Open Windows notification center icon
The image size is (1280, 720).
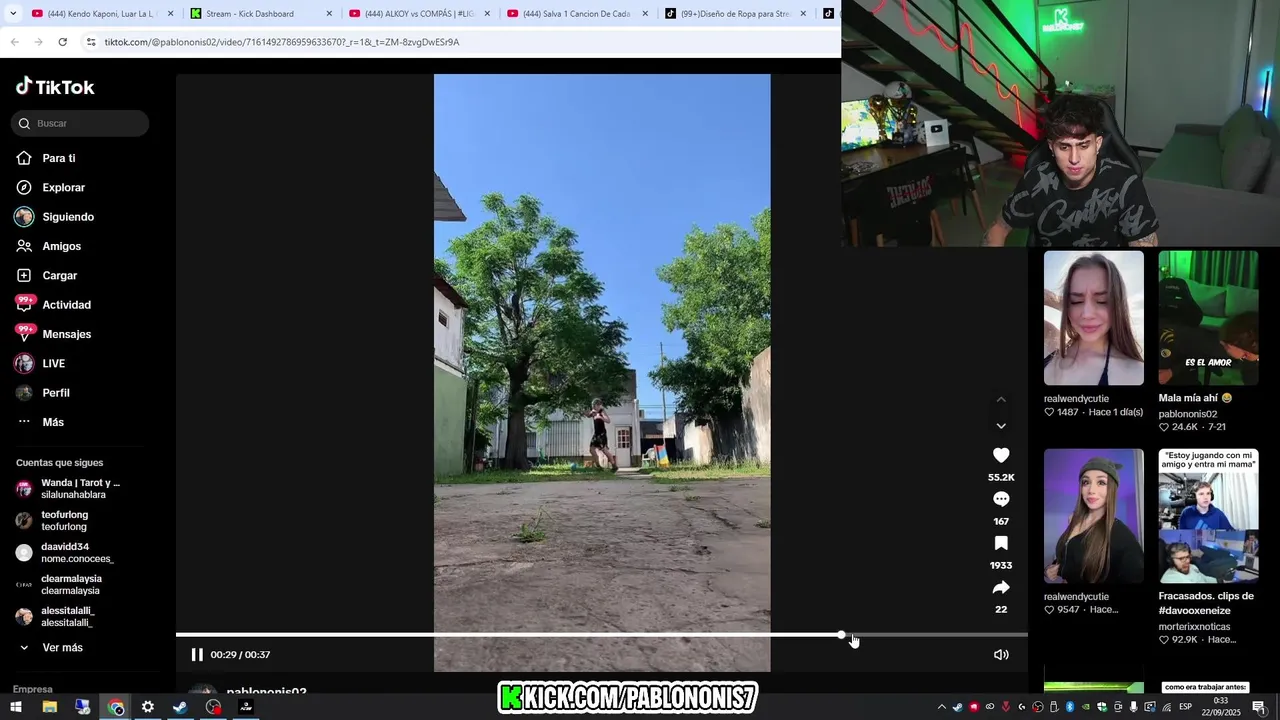tap(1259, 707)
